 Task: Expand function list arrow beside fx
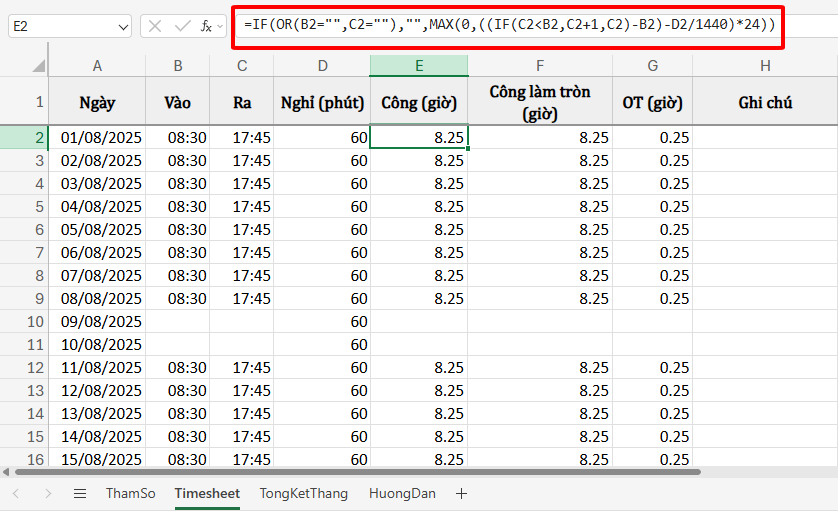click(220, 27)
